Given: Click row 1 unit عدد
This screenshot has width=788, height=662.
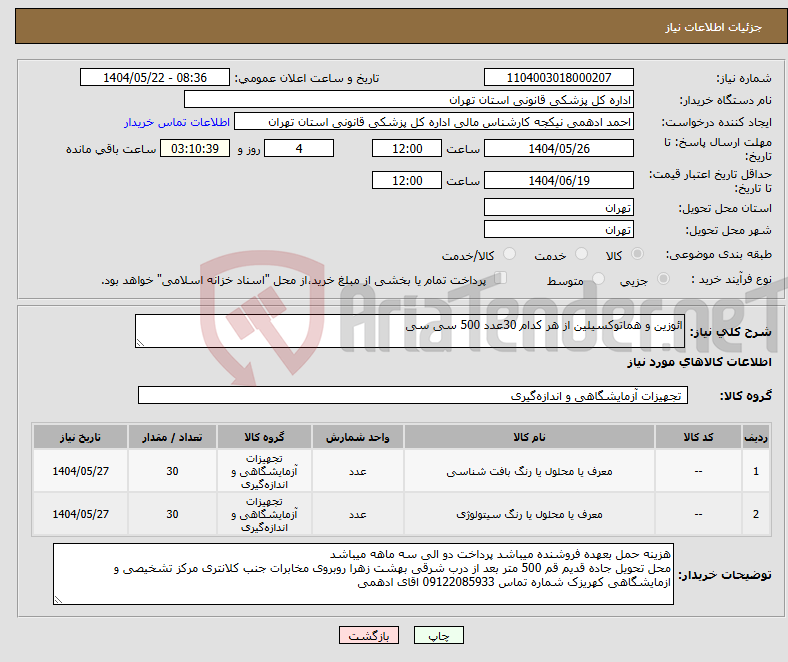Looking at the screenshot, I should tap(357, 471).
